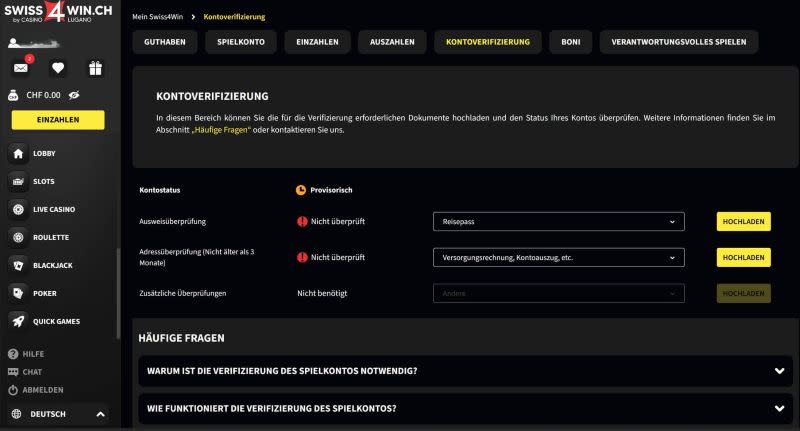Click Adressüberprüfung red warning icon
This screenshot has width=800, height=431.
pyautogui.click(x=302, y=257)
